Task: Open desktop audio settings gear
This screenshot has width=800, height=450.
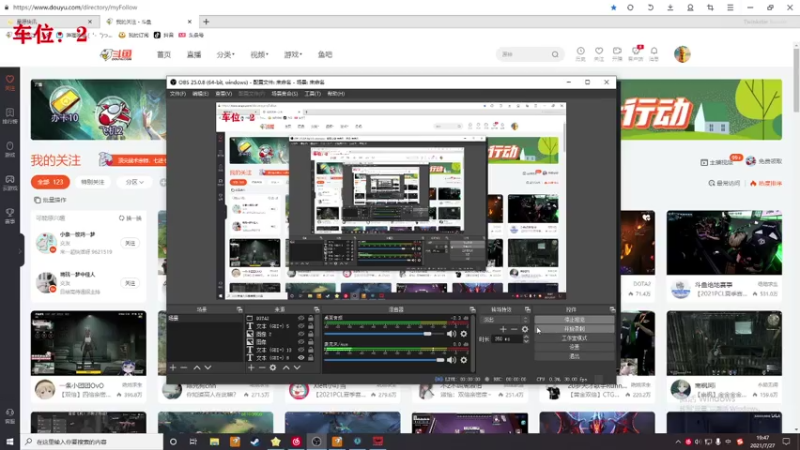Action: 464,334
